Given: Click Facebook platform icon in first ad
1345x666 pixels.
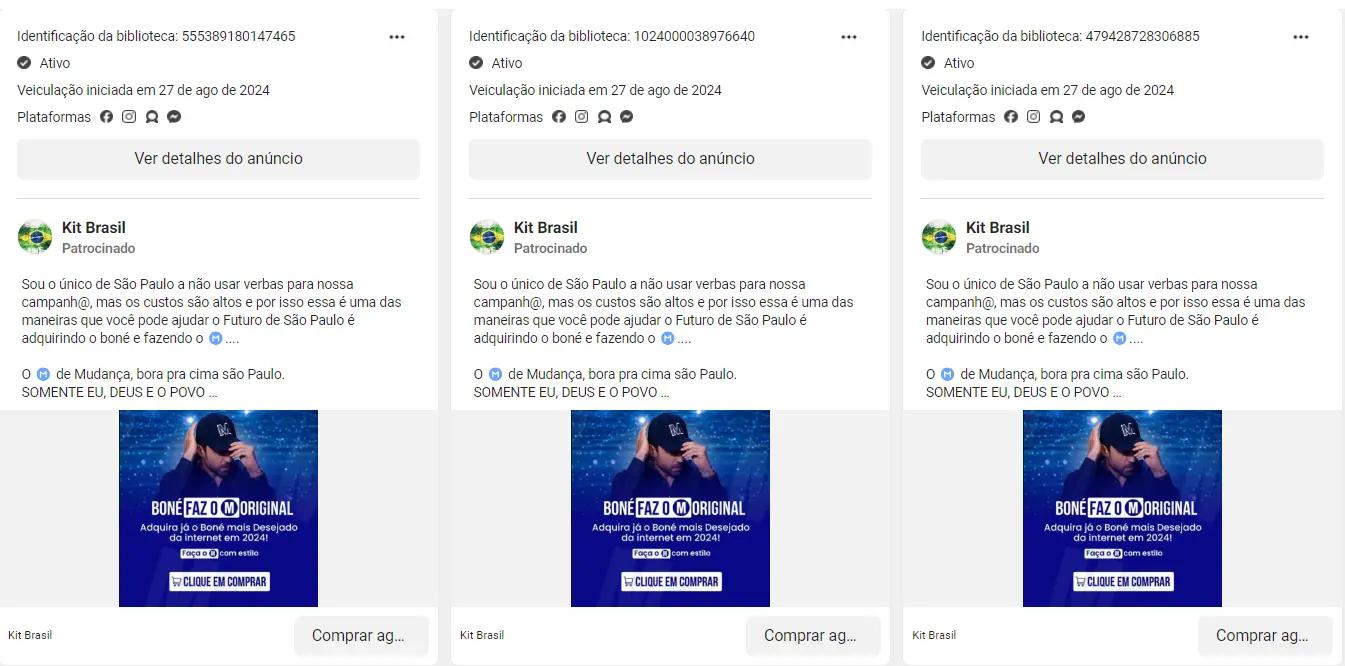Looking at the screenshot, I should [107, 117].
